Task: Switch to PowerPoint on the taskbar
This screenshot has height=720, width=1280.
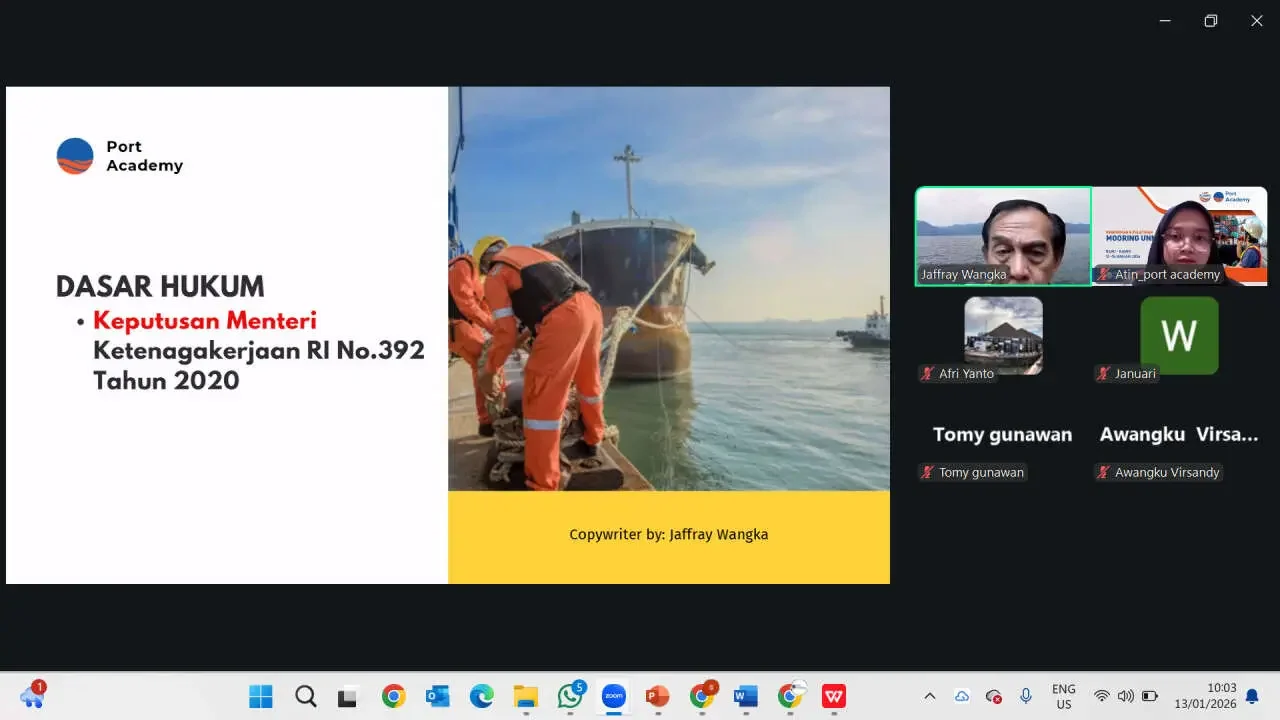Action: click(x=657, y=696)
